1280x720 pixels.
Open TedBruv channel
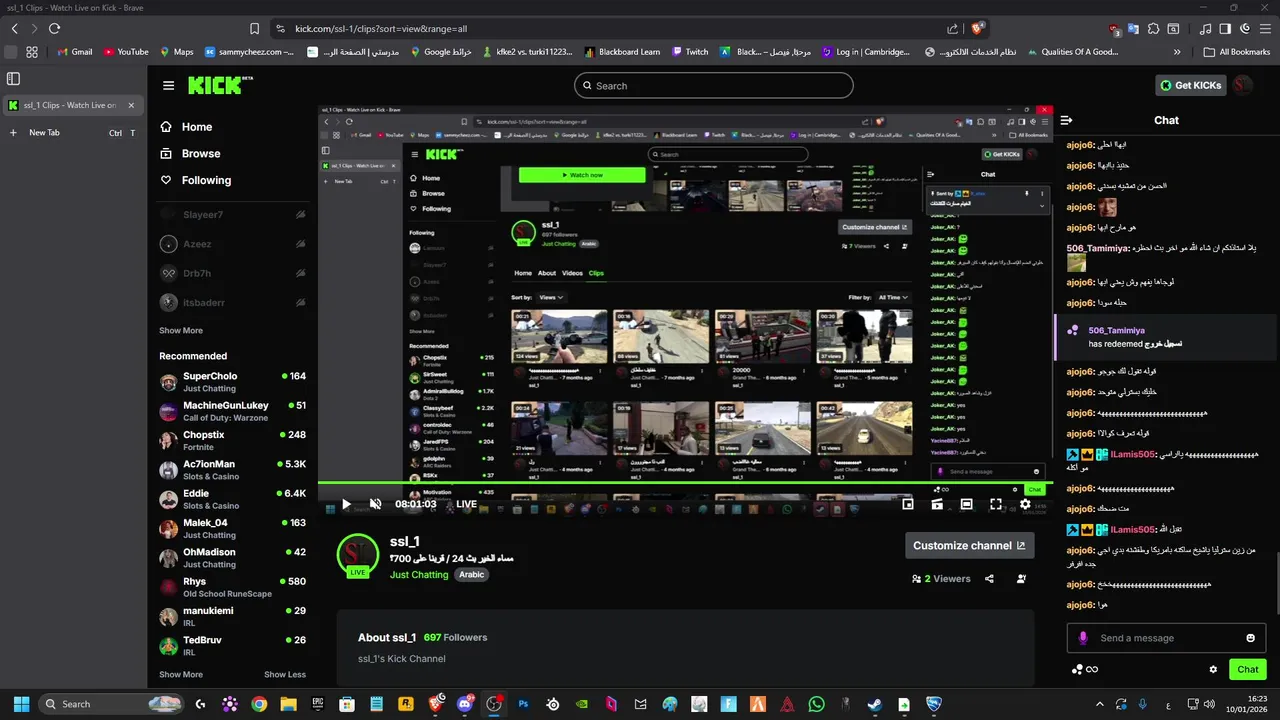point(232,646)
